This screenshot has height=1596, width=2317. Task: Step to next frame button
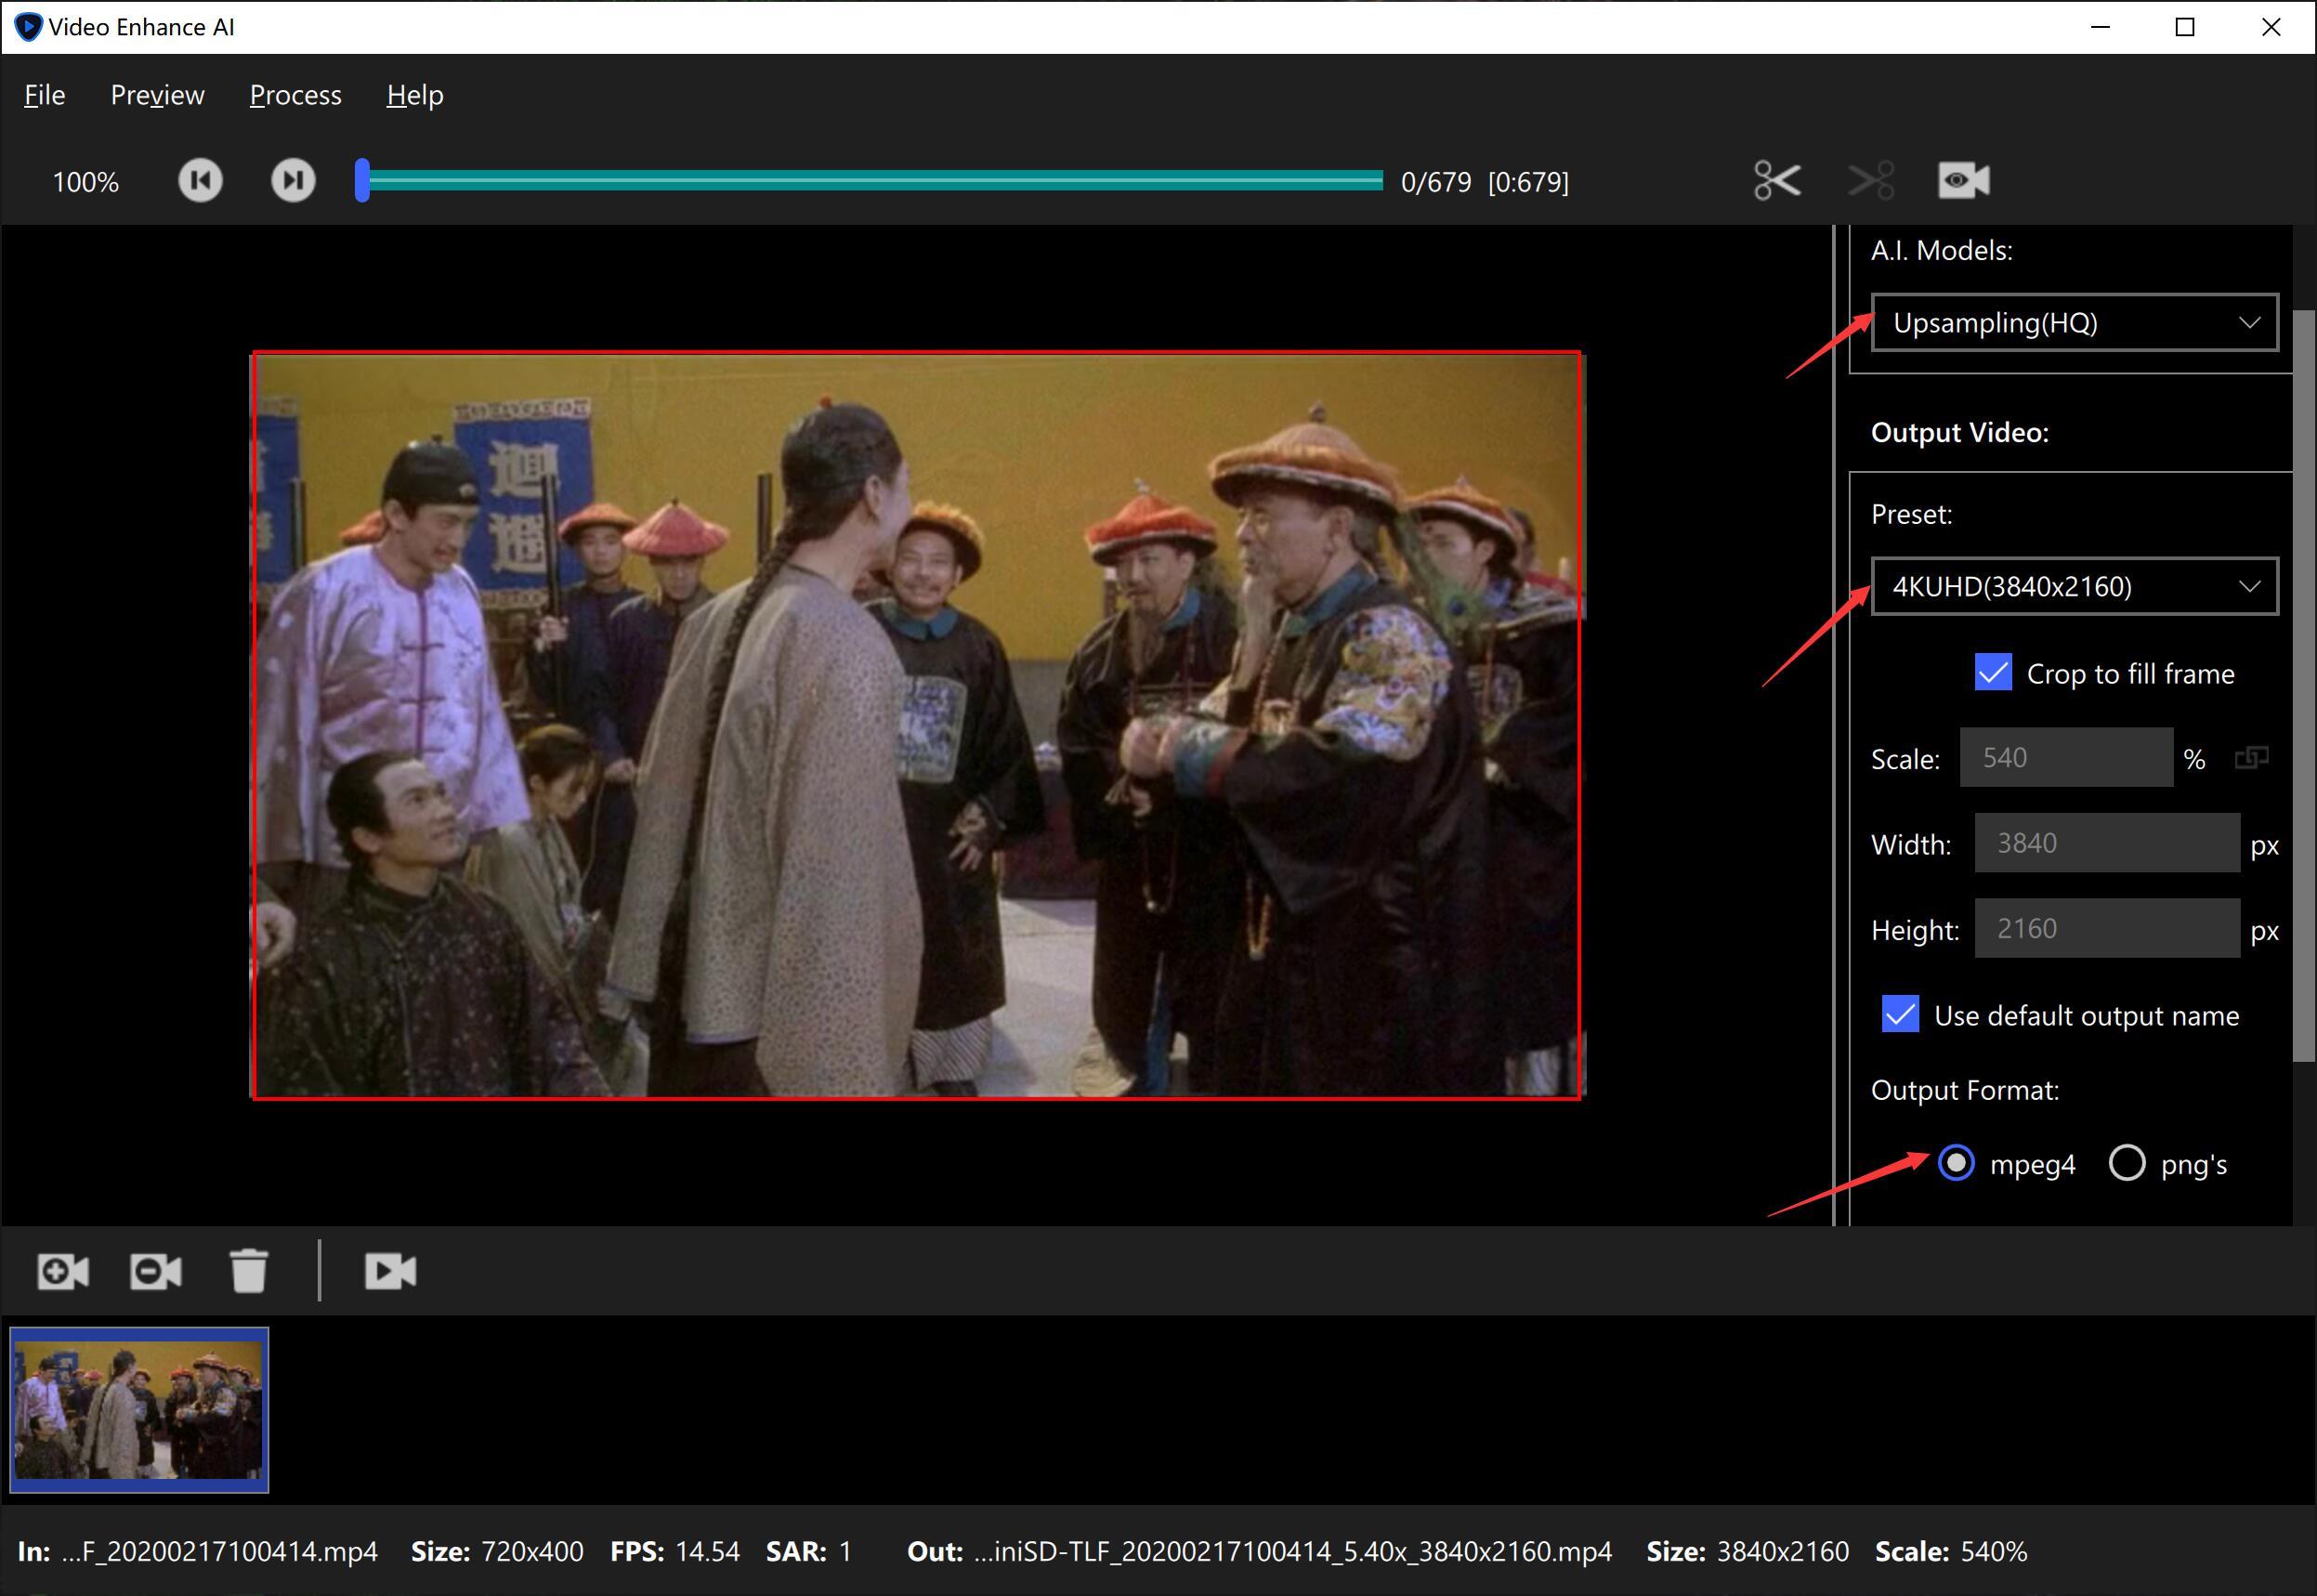point(293,181)
